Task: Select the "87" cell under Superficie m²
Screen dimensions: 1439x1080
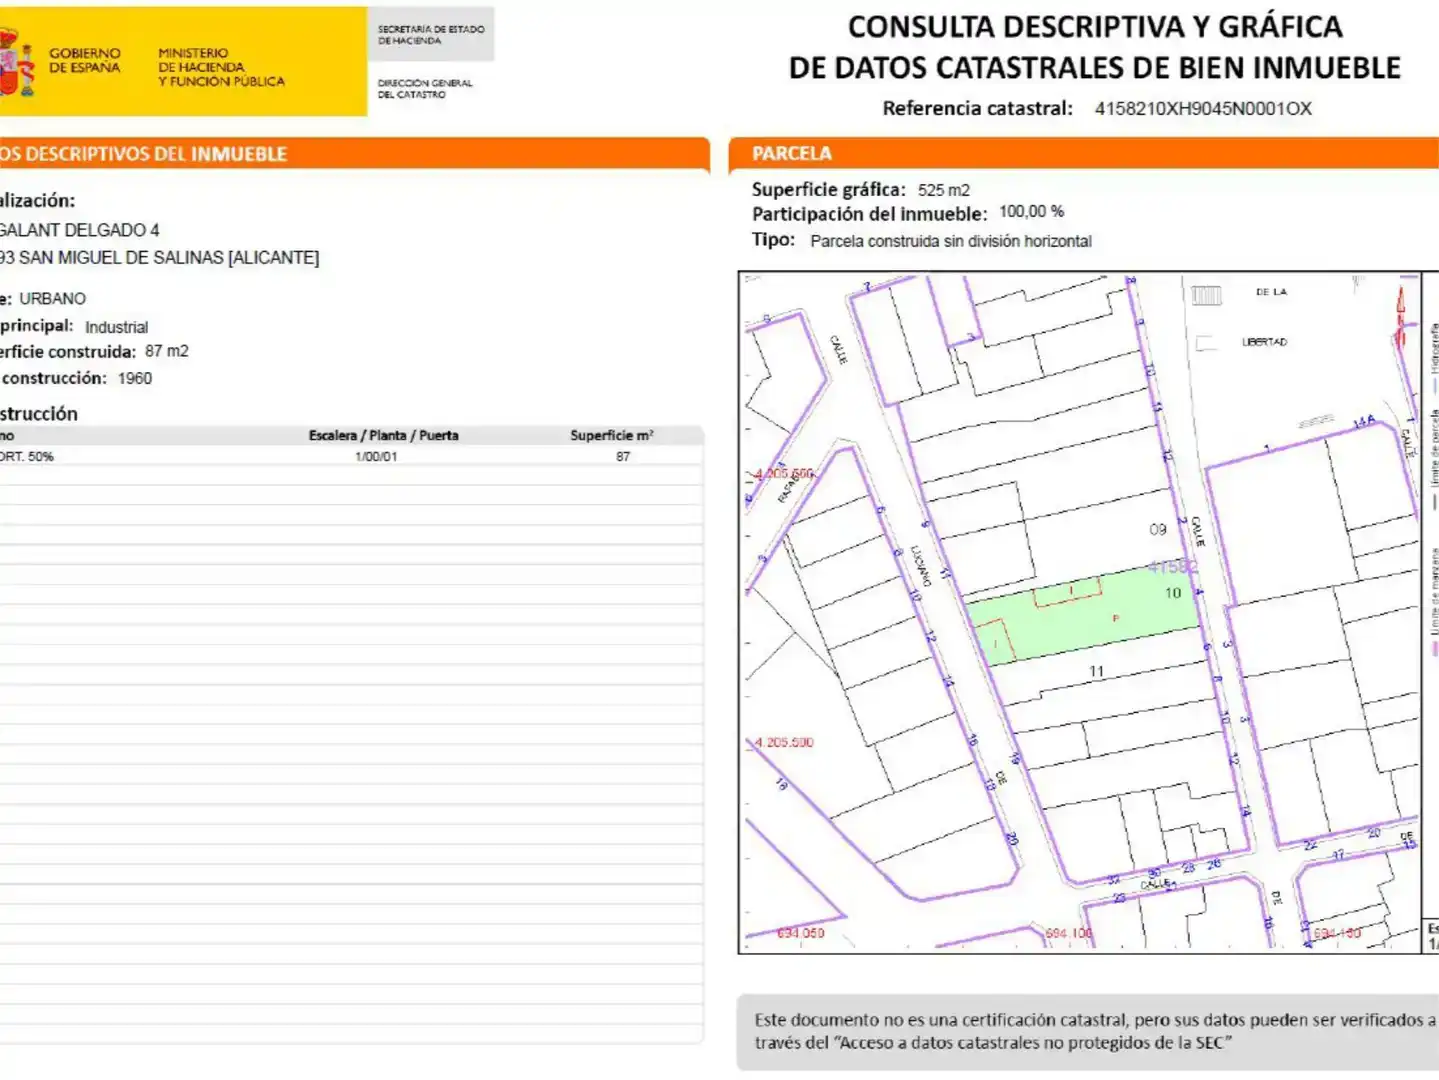Action: (x=623, y=457)
